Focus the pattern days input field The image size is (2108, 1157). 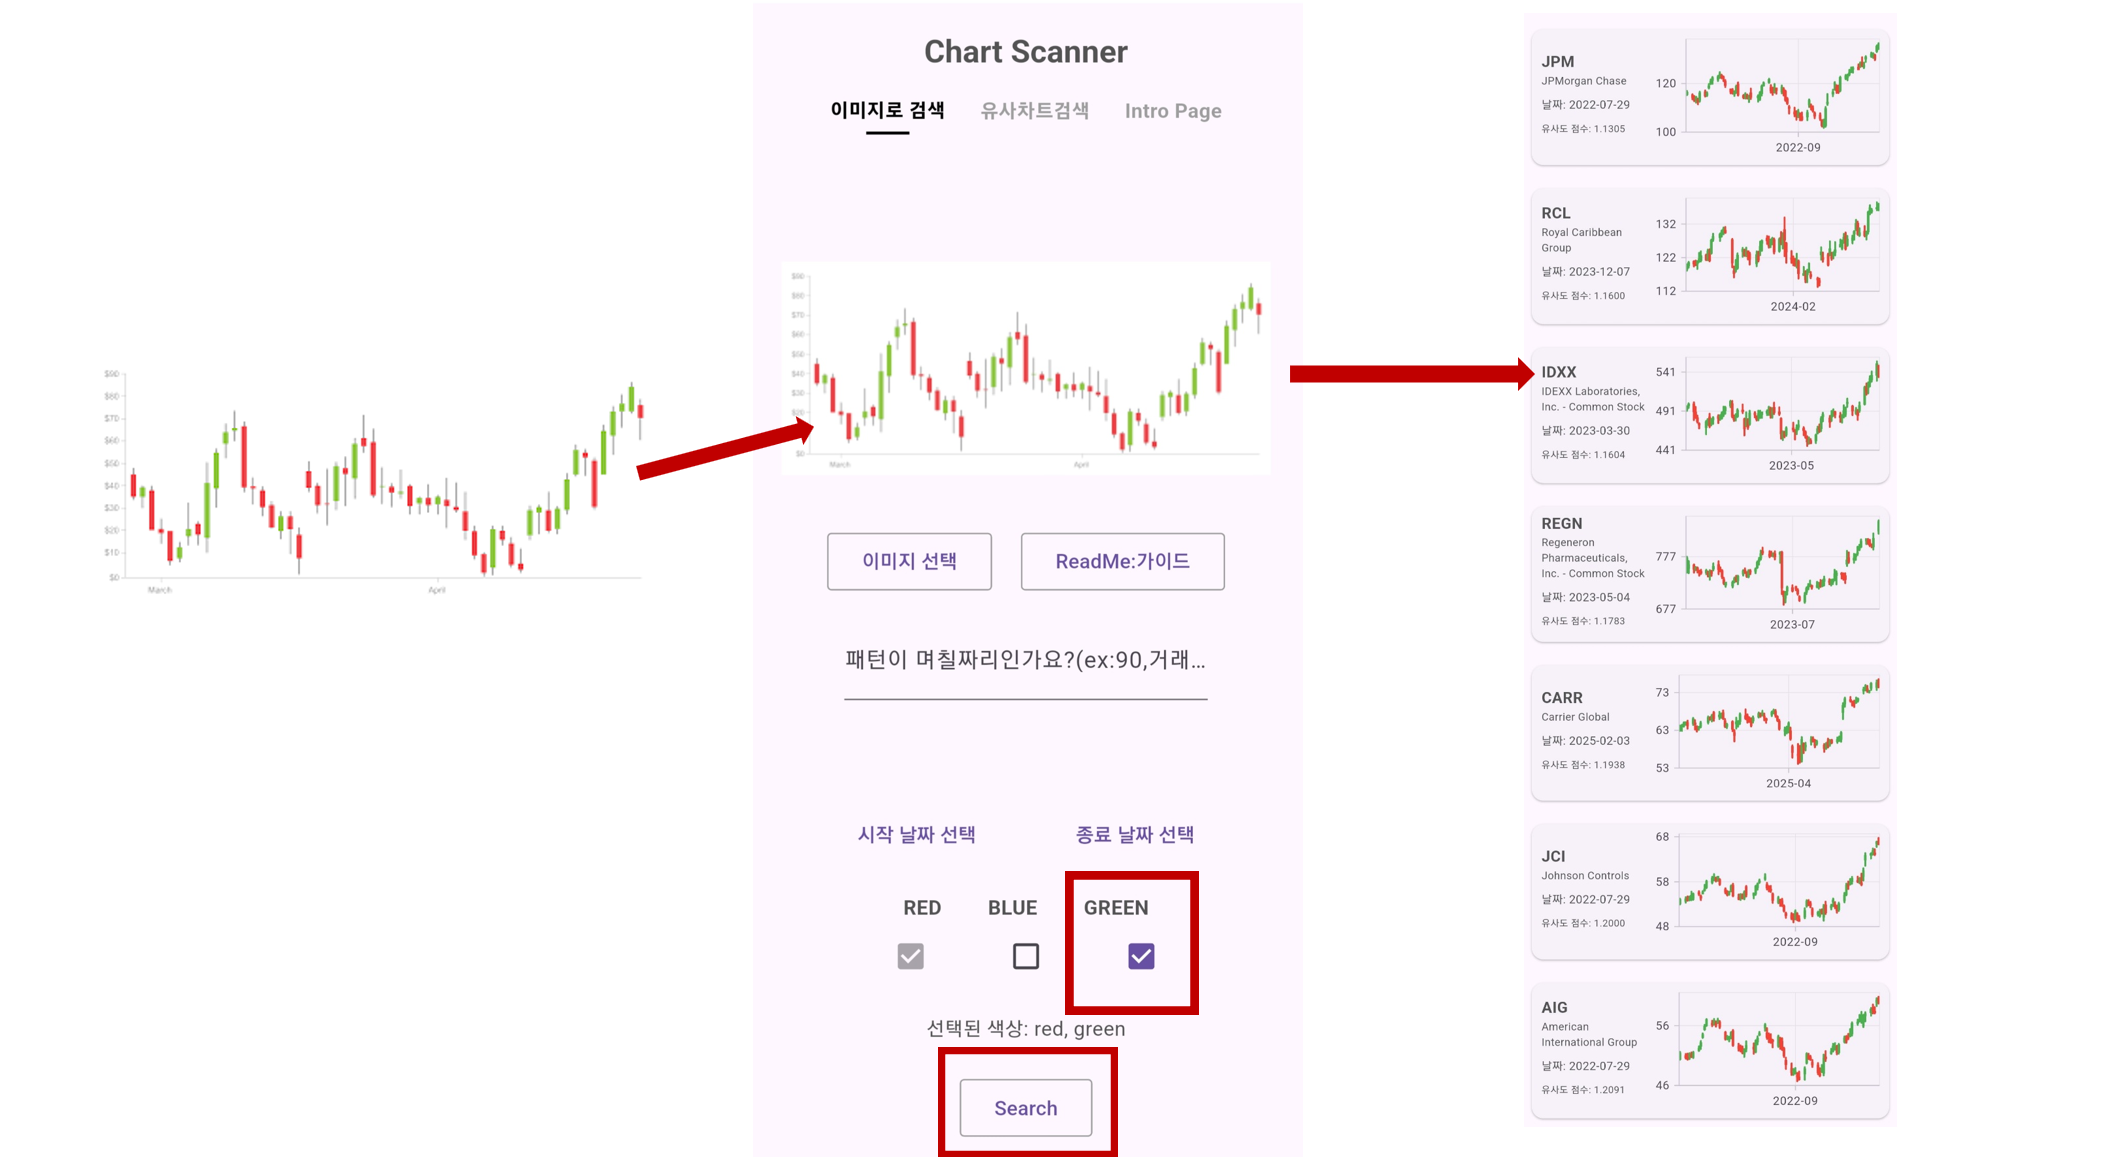click(1025, 666)
